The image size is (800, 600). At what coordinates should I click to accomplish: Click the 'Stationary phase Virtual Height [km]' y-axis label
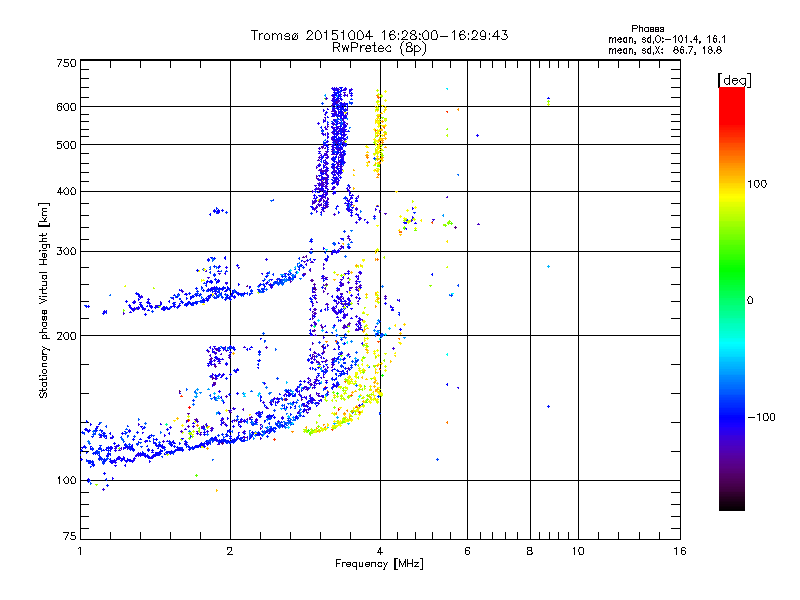click(x=44, y=300)
